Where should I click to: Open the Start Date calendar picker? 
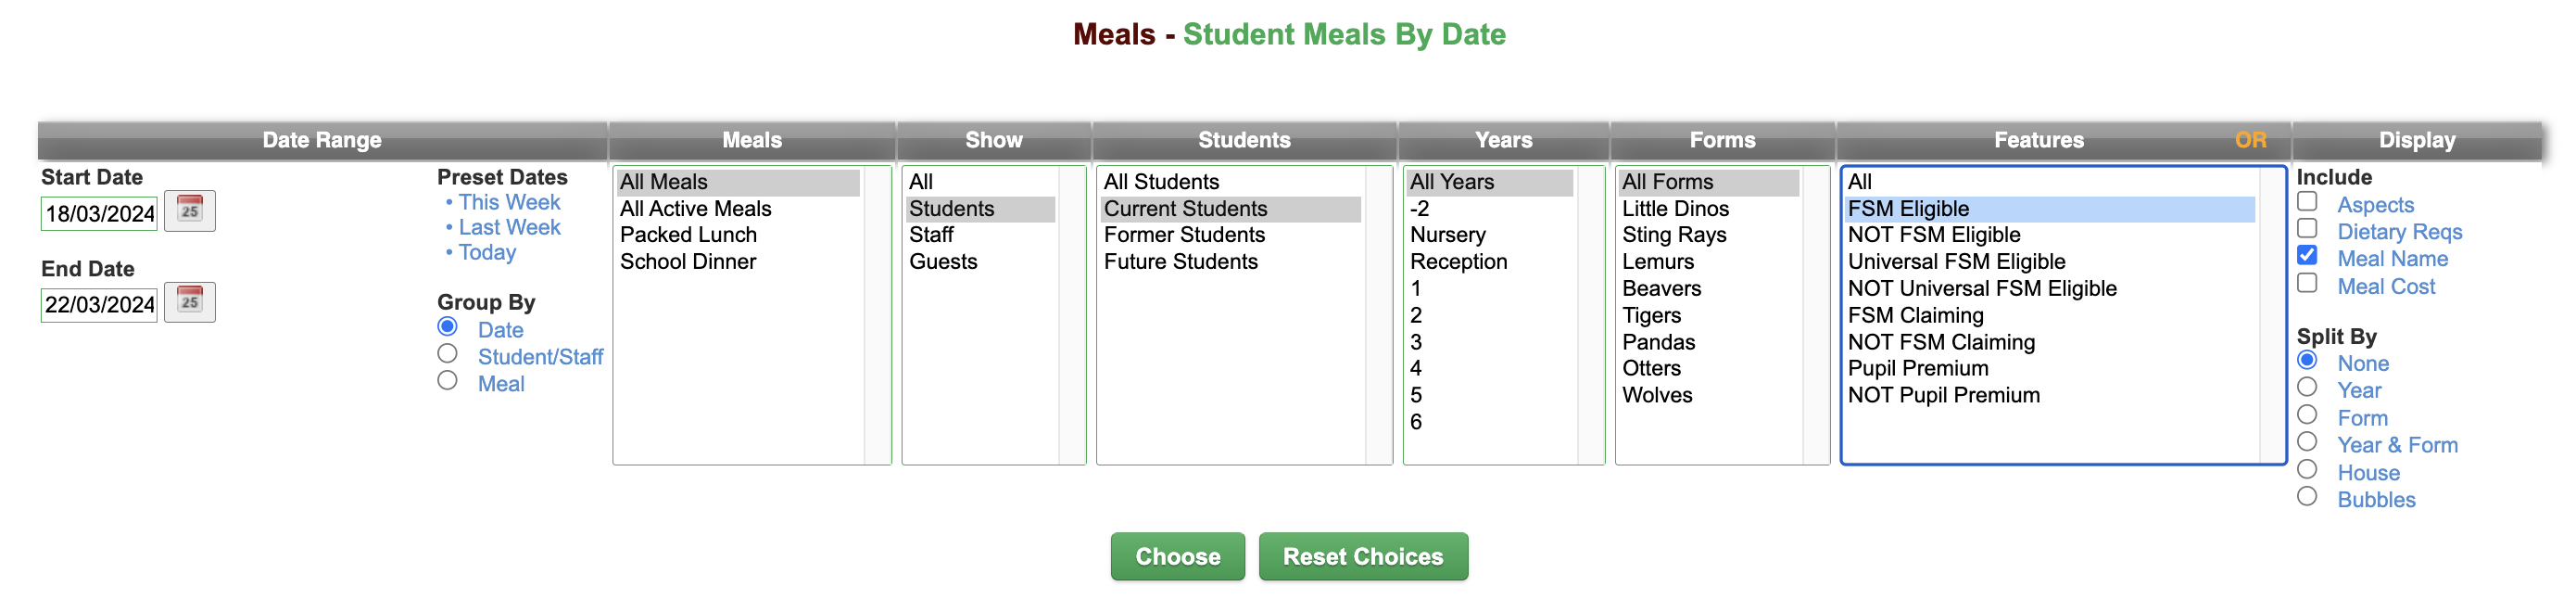point(189,211)
